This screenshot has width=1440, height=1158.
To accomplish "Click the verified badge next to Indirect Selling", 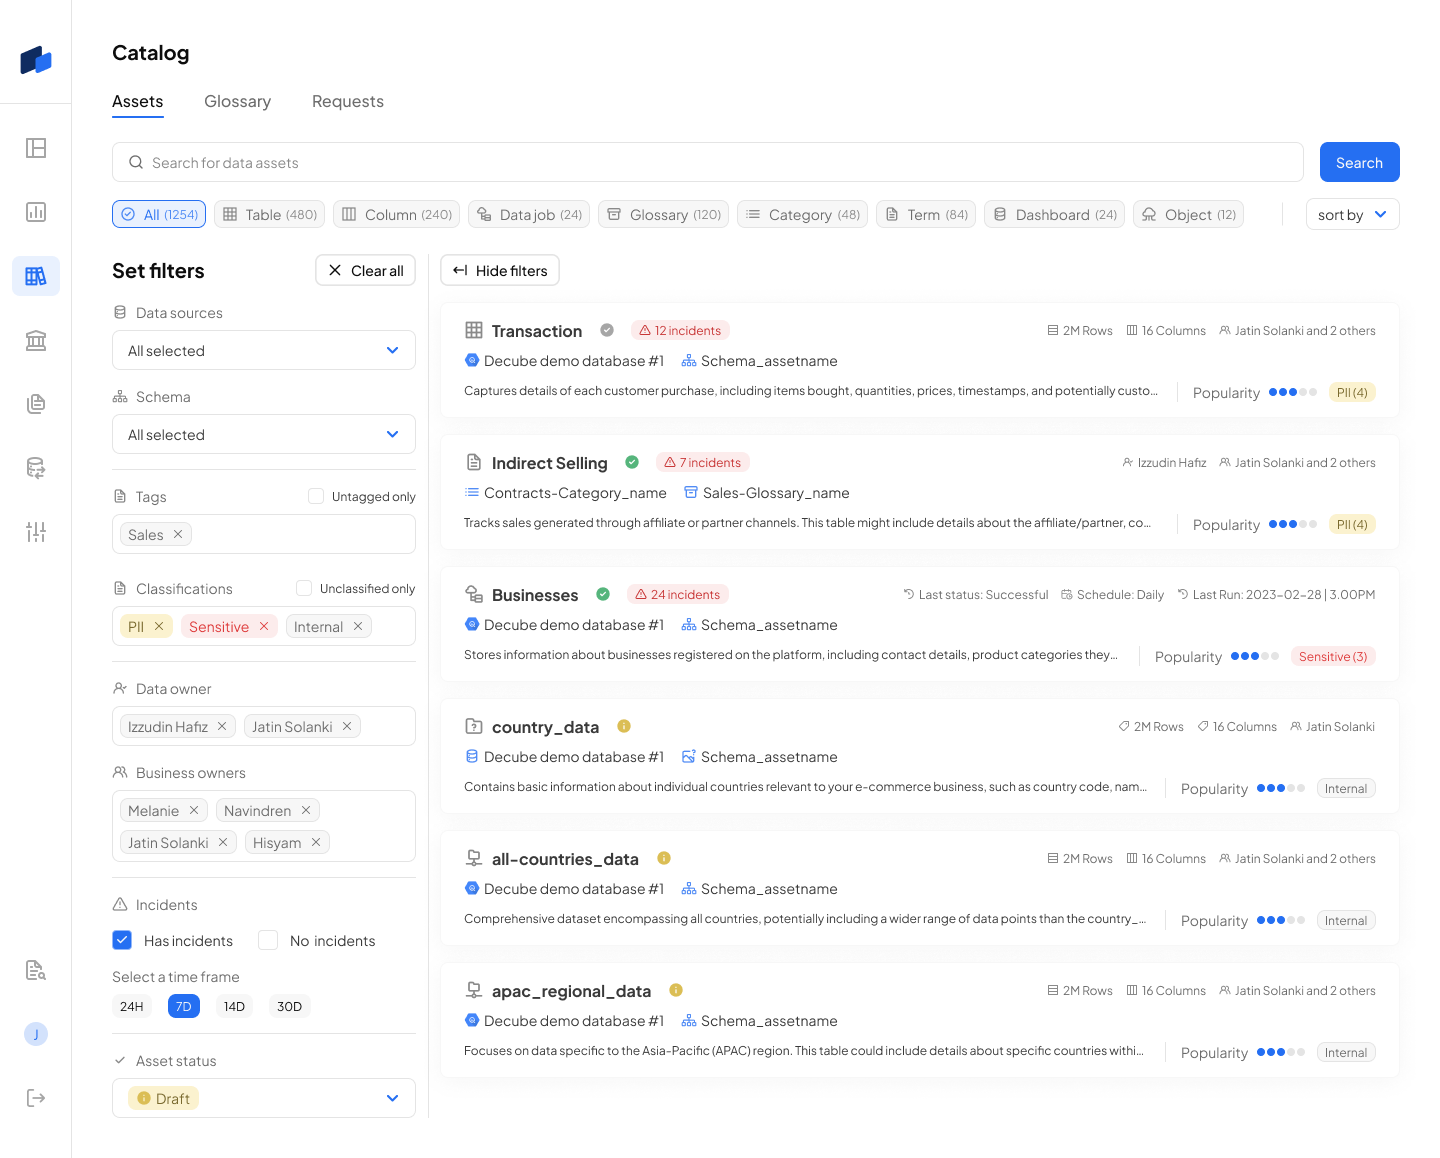I will 632,462.
